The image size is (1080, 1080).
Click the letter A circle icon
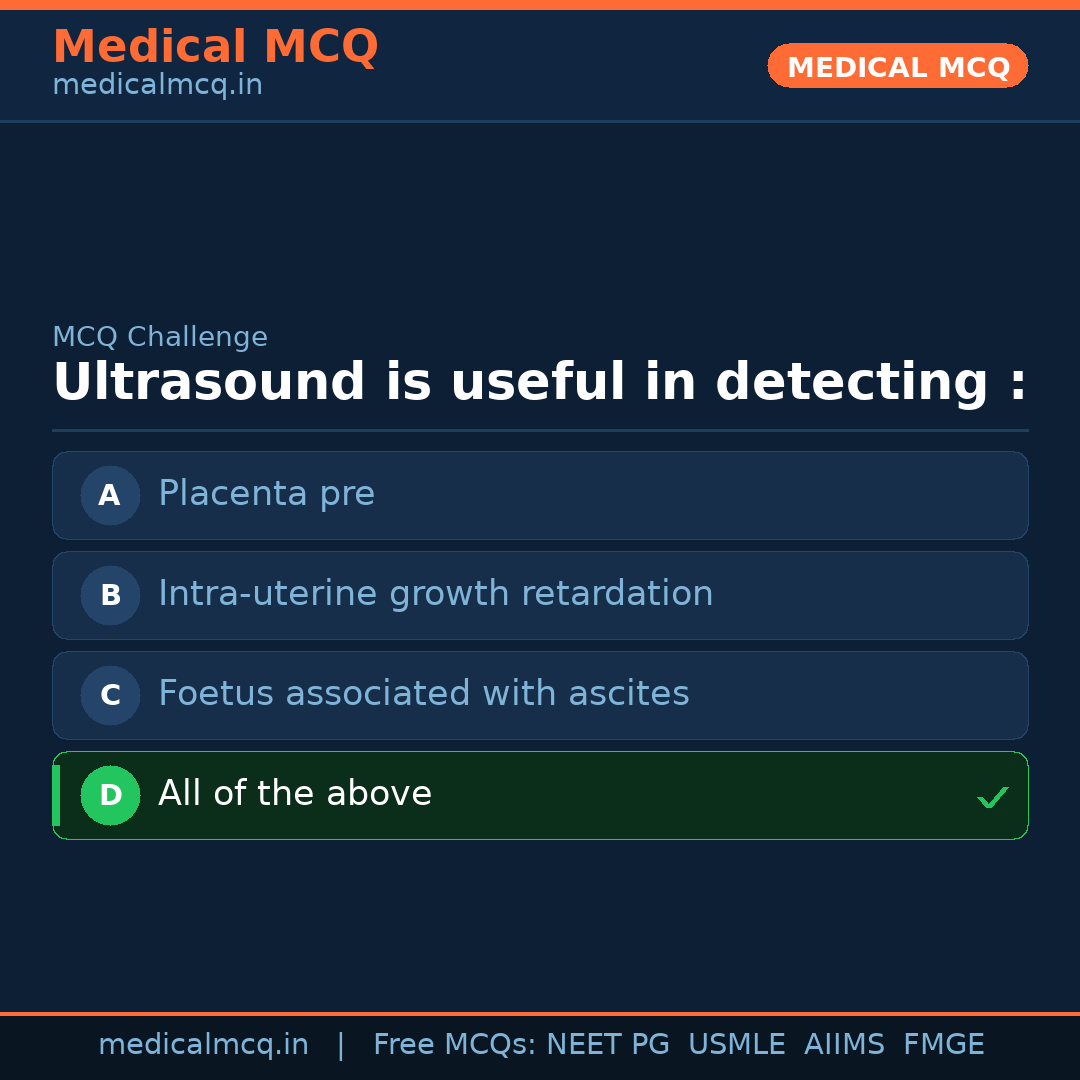(110, 495)
